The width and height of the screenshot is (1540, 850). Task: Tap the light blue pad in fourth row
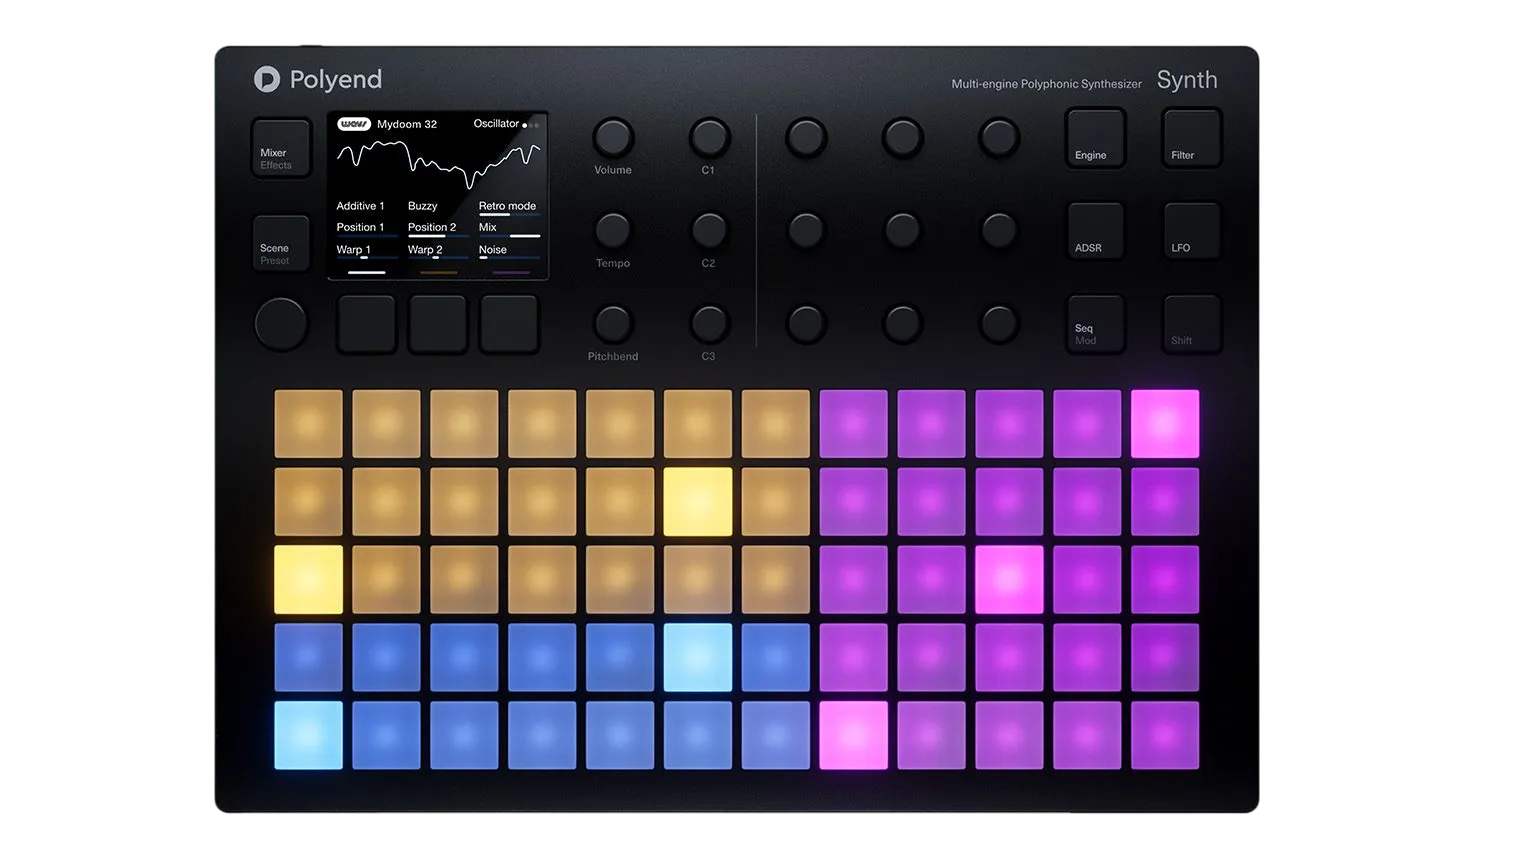(698, 657)
